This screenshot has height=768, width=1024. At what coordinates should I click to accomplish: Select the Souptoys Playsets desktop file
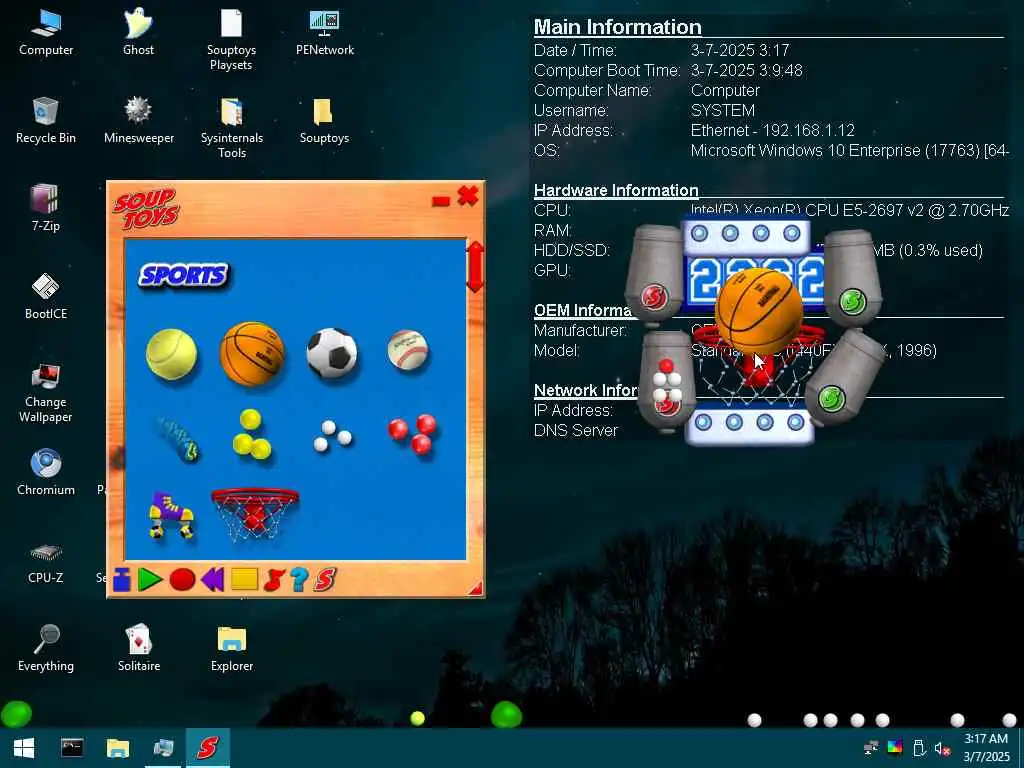click(x=231, y=40)
